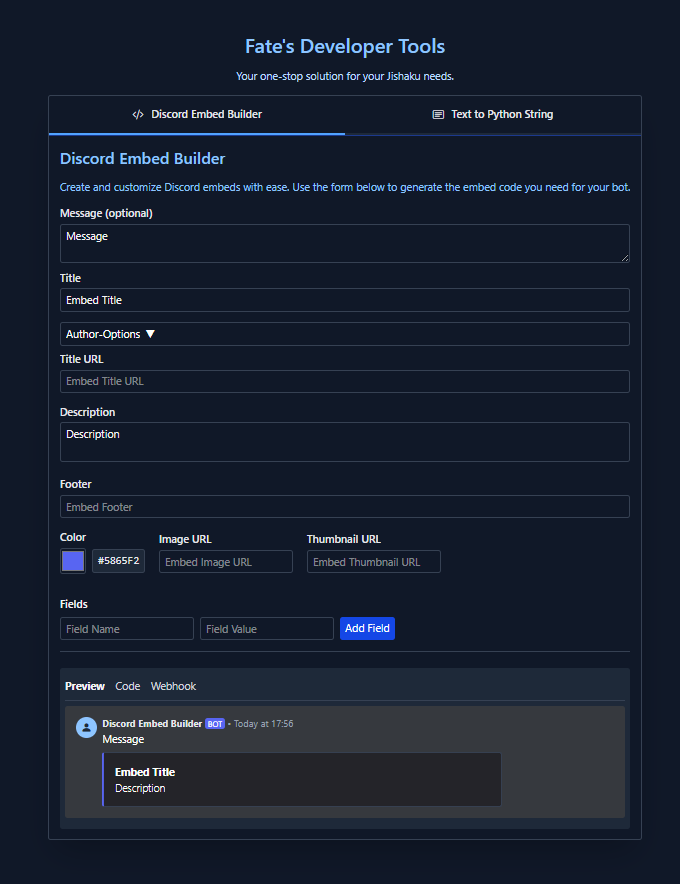Viewport: 680px width, 884px height.
Task: Click the Add Field button
Action: coord(367,628)
